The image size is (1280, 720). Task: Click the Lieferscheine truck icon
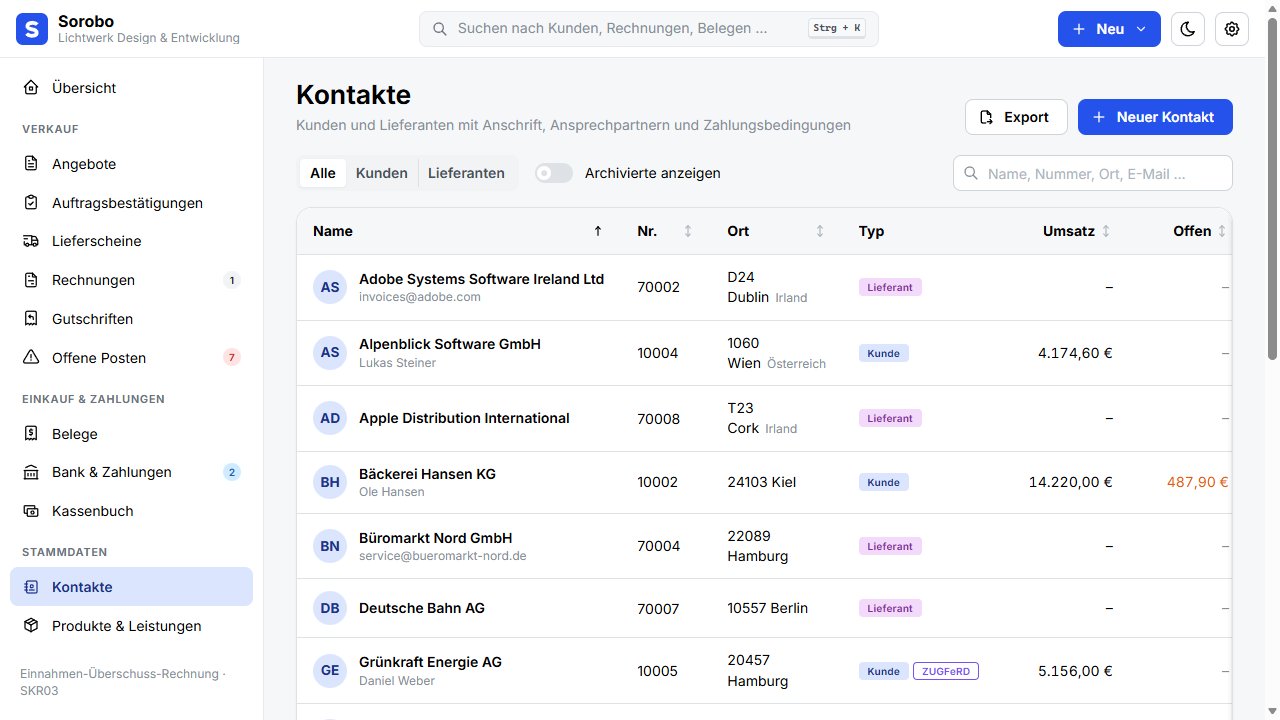31,241
